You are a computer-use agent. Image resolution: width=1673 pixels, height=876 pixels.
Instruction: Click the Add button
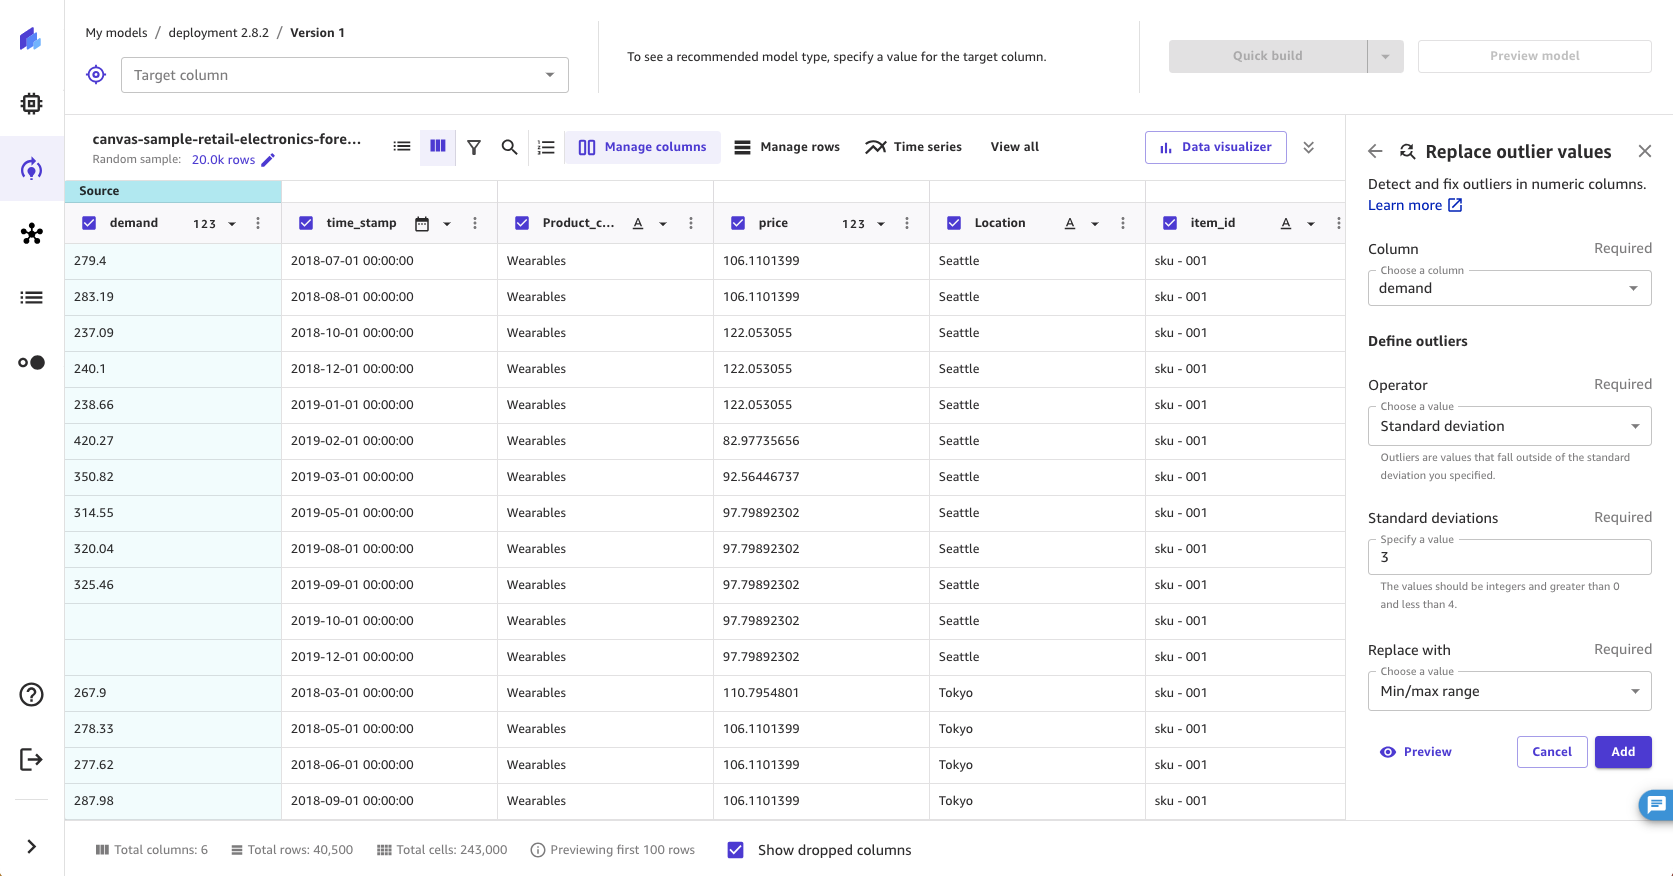(1622, 752)
